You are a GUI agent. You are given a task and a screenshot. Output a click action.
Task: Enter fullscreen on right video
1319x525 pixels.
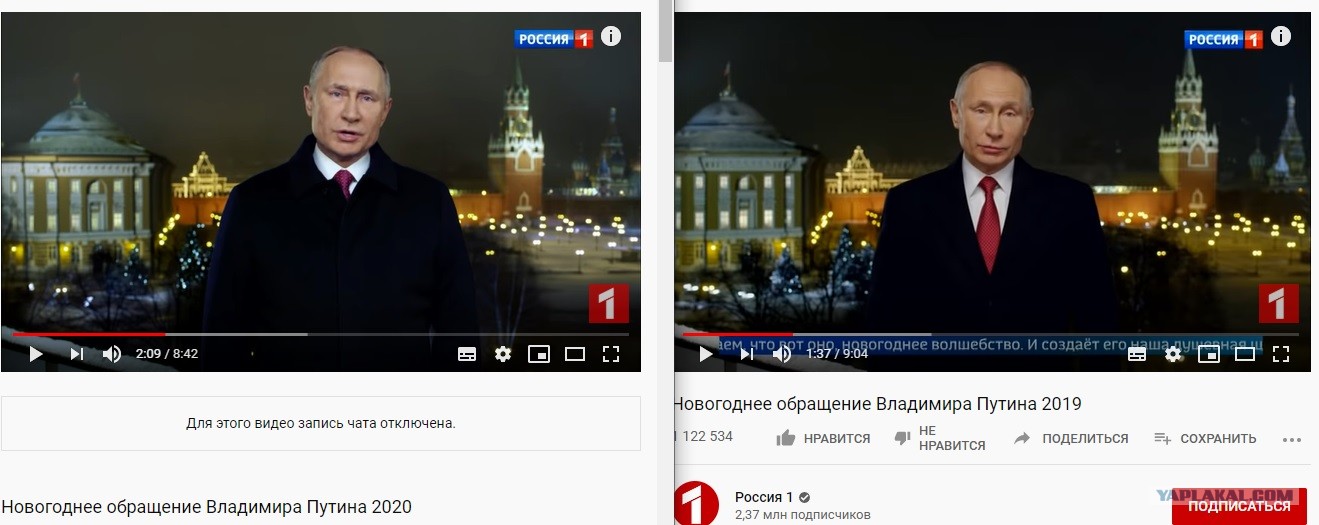coord(1281,354)
